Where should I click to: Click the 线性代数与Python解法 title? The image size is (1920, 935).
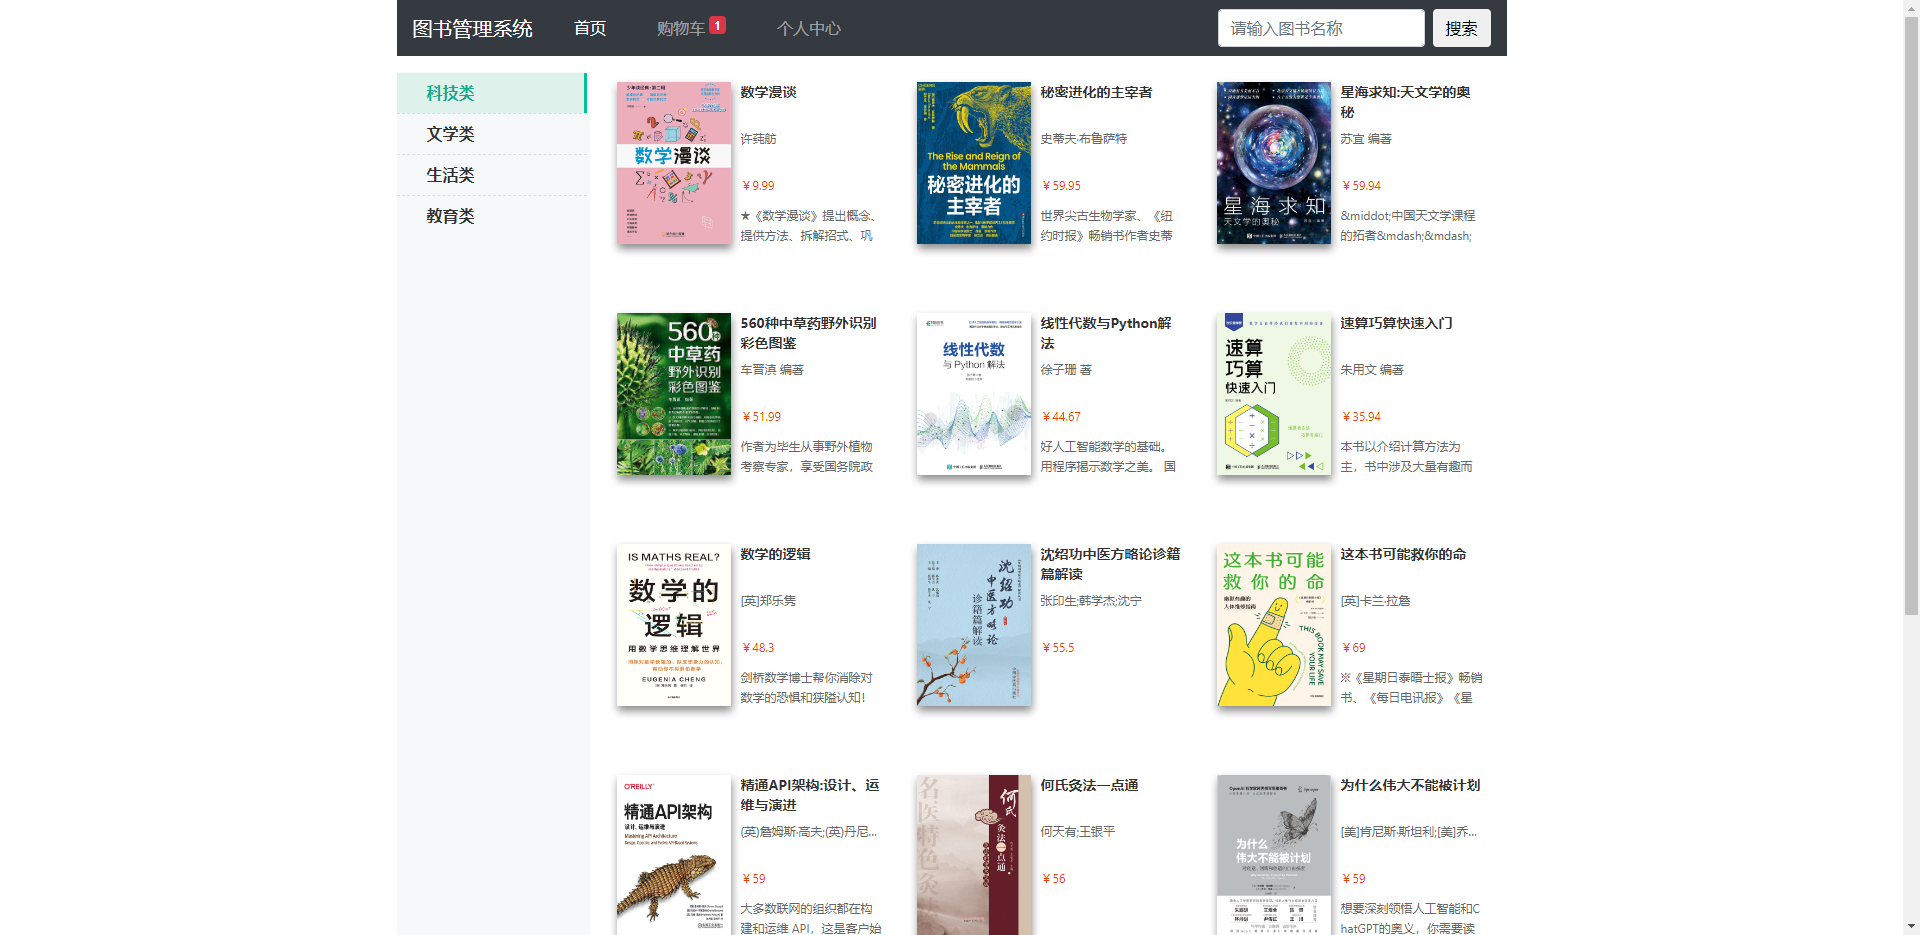(1106, 333)
